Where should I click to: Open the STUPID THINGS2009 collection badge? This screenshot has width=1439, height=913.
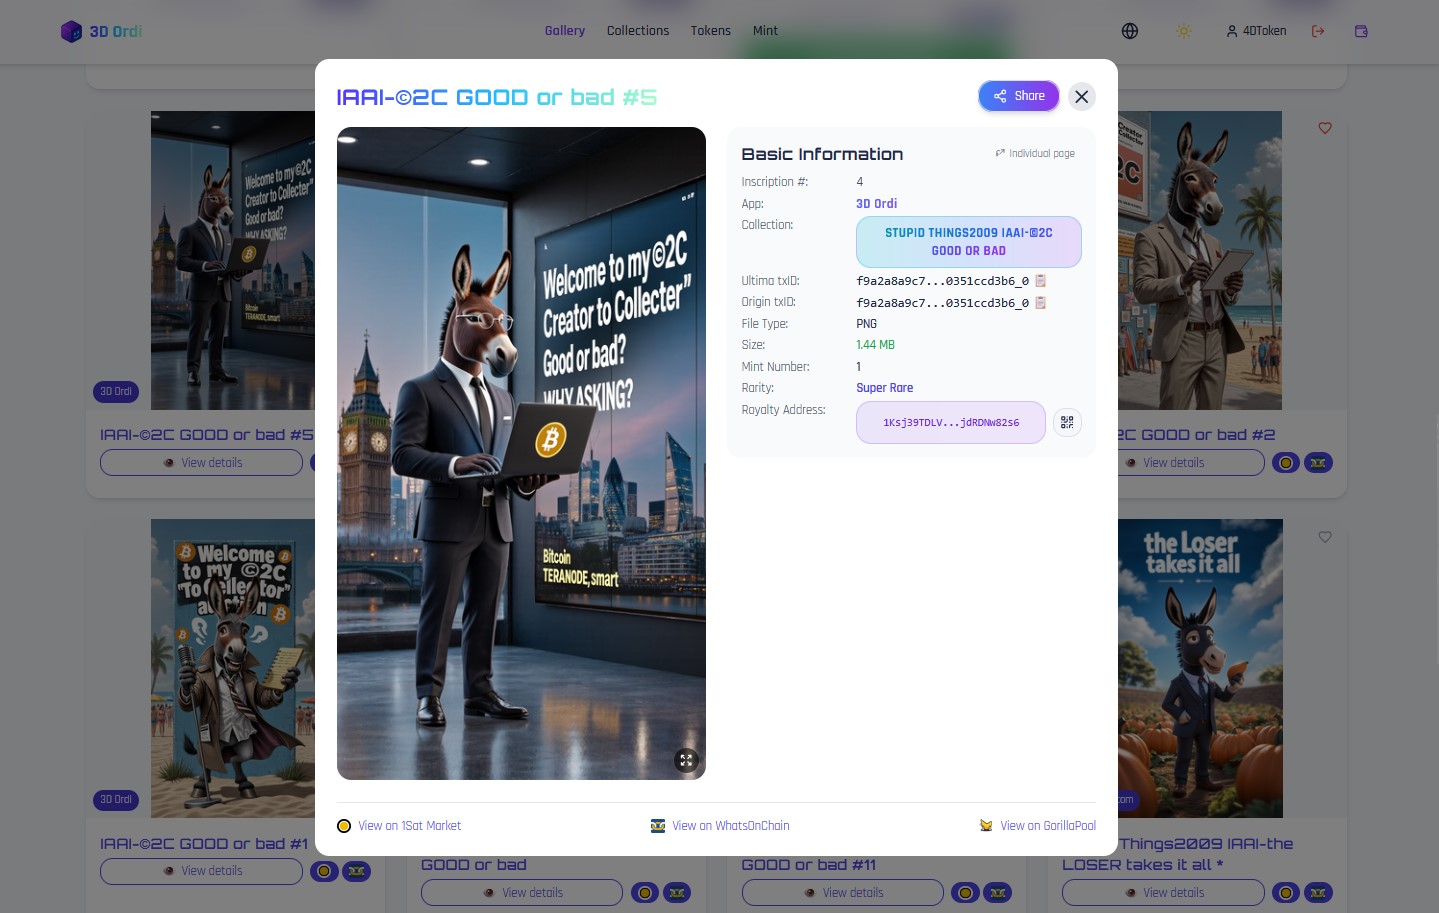[x=969, y=242]
